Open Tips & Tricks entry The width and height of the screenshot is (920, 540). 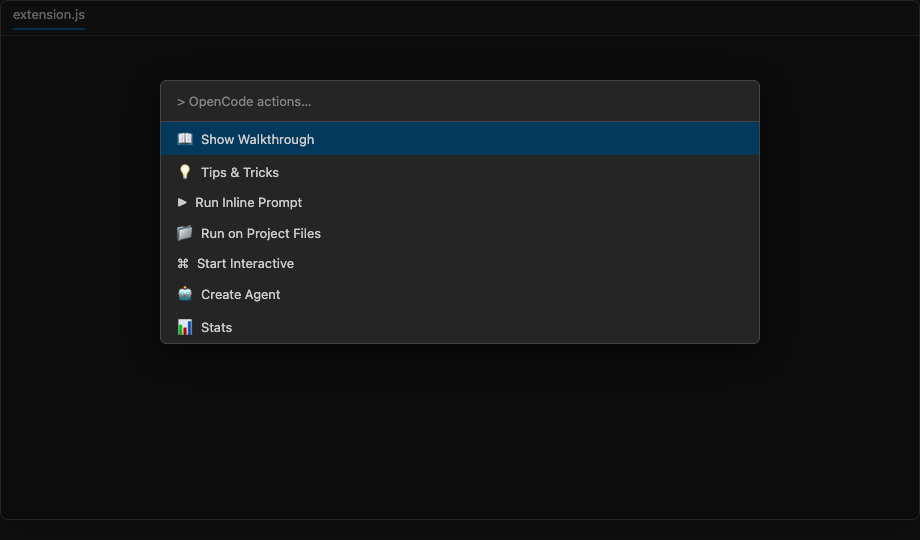[x=459, y=172]
